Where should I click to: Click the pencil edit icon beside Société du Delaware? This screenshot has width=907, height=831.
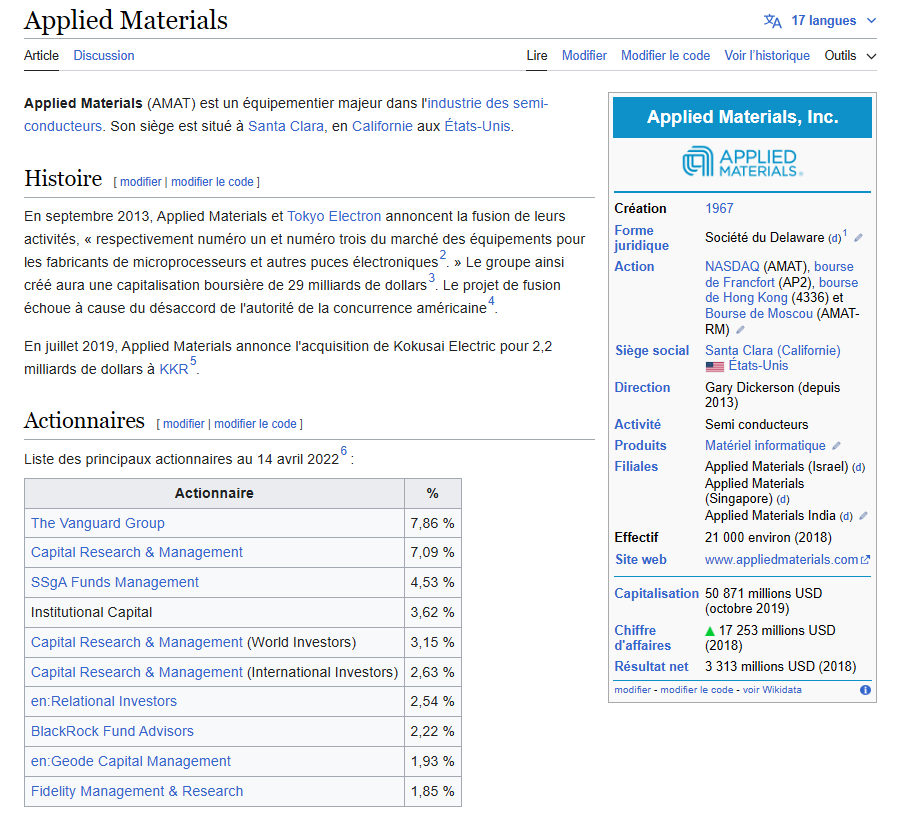point(858,238)
